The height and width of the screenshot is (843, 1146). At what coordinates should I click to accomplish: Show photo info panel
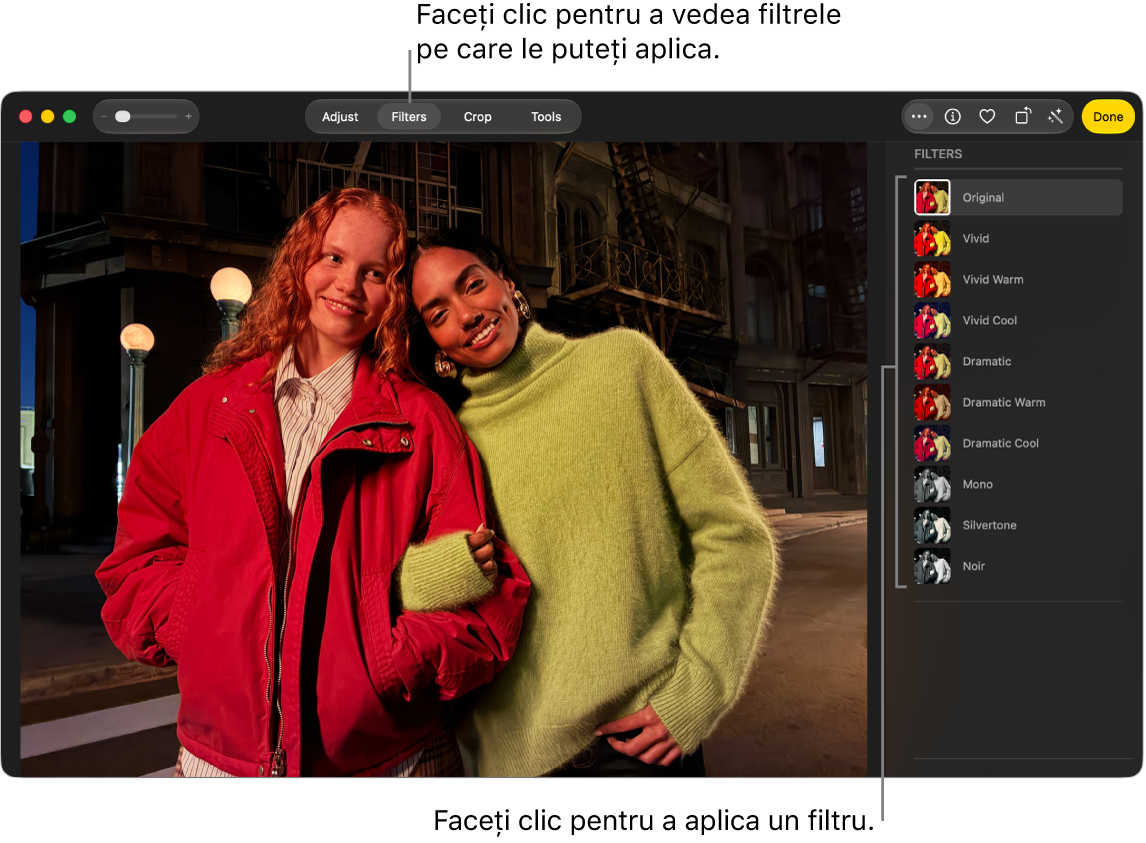tap(952, 116)
